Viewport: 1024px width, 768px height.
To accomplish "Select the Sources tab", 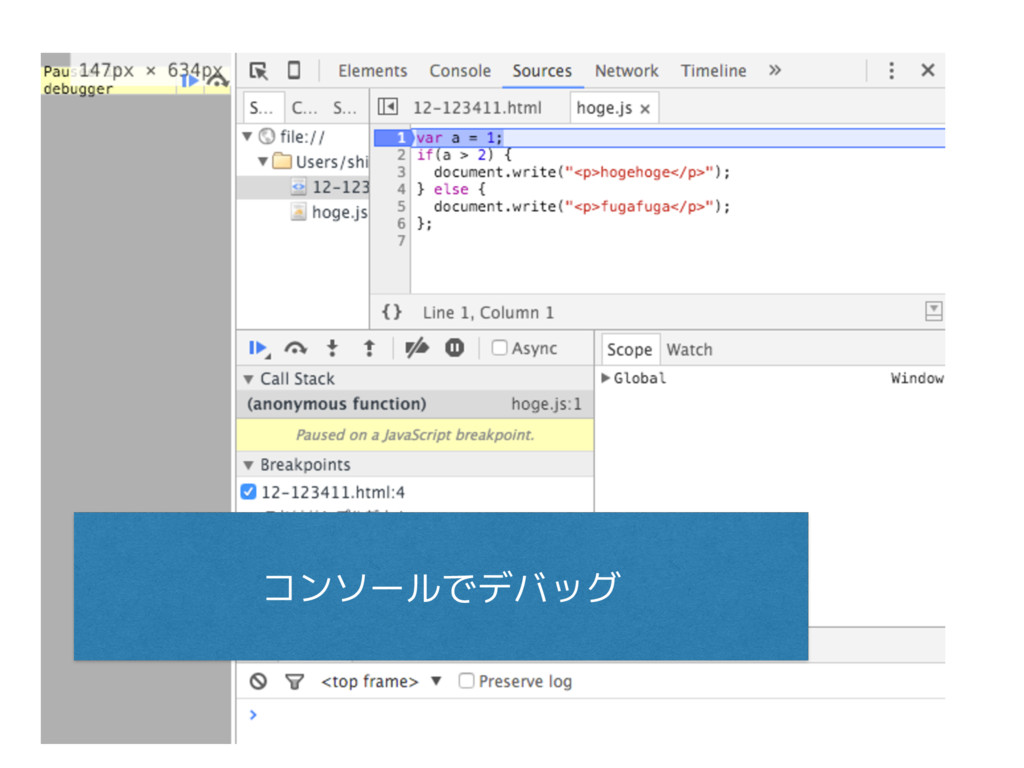I will point(542,71).
